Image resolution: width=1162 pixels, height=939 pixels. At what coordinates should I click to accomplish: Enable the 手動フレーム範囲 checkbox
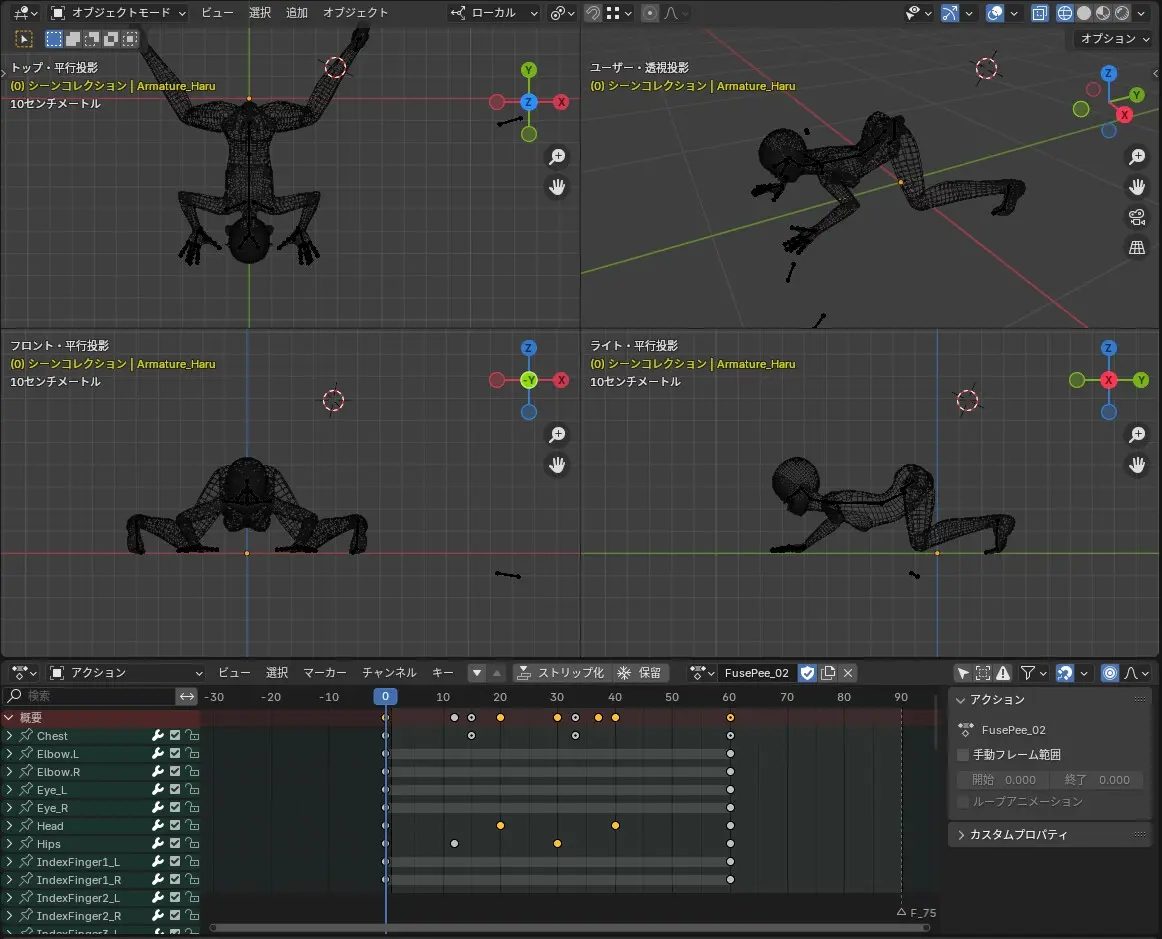(x=963, y=755)
